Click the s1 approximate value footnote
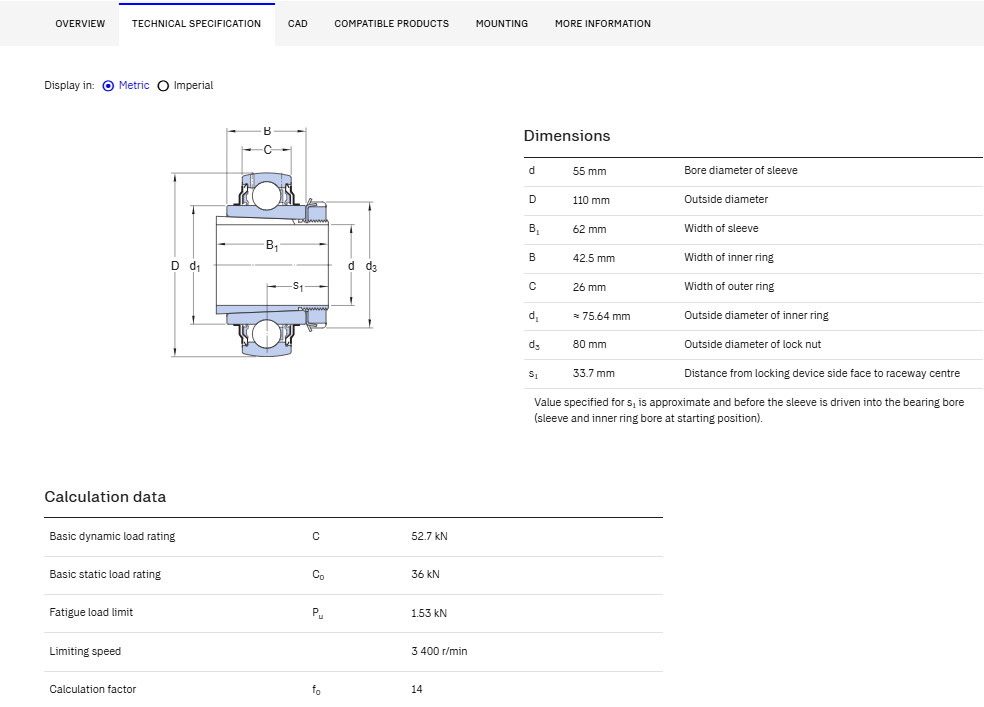The width and height of the screenshot is (984, 707). 749,410
